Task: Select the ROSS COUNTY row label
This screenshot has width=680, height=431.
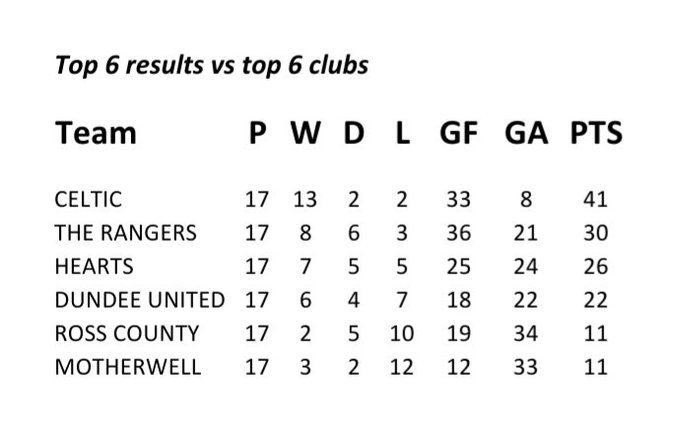Action: [127, 334]
